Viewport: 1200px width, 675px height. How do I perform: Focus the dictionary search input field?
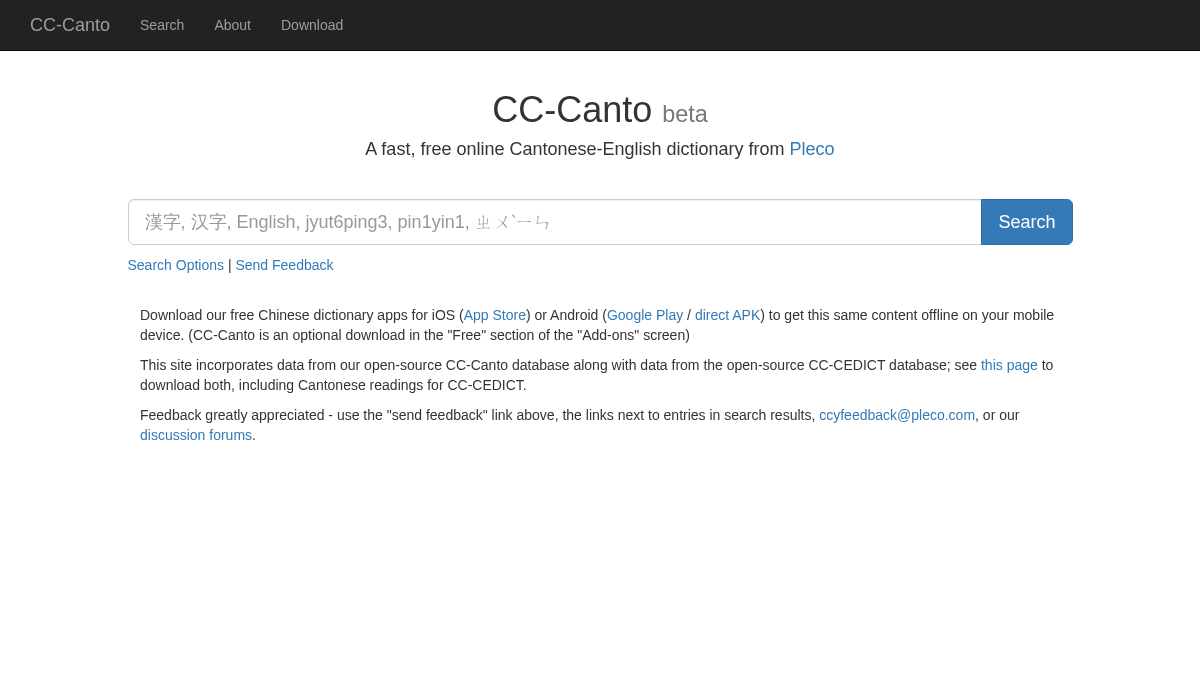click(555, 222)
